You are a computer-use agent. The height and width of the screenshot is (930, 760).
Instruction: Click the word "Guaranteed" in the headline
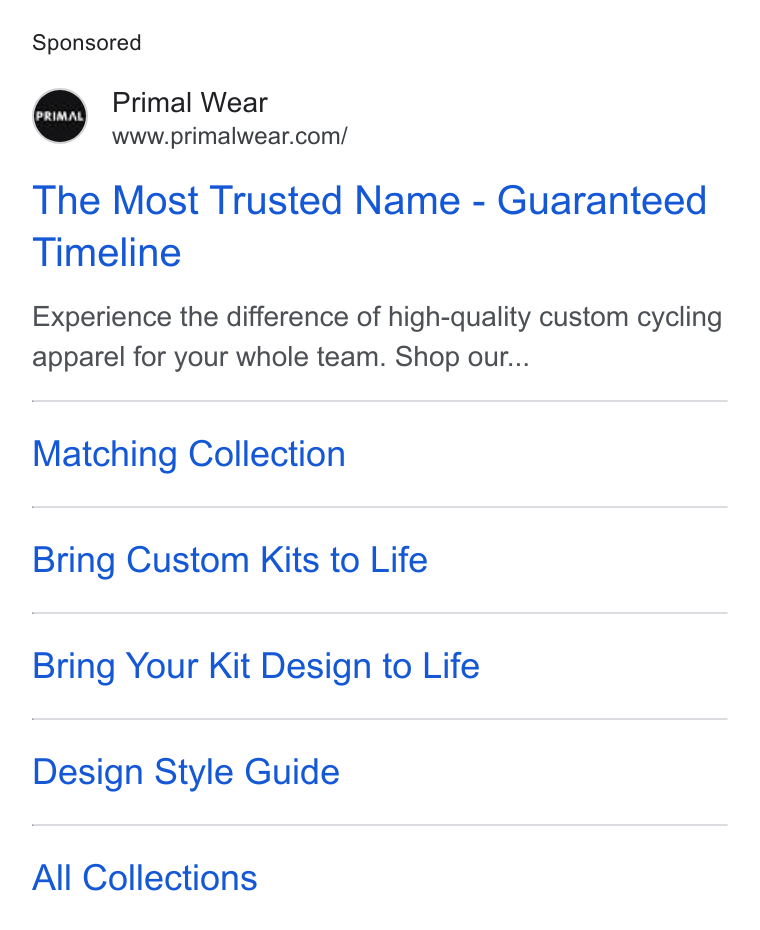tap(602, 200)
